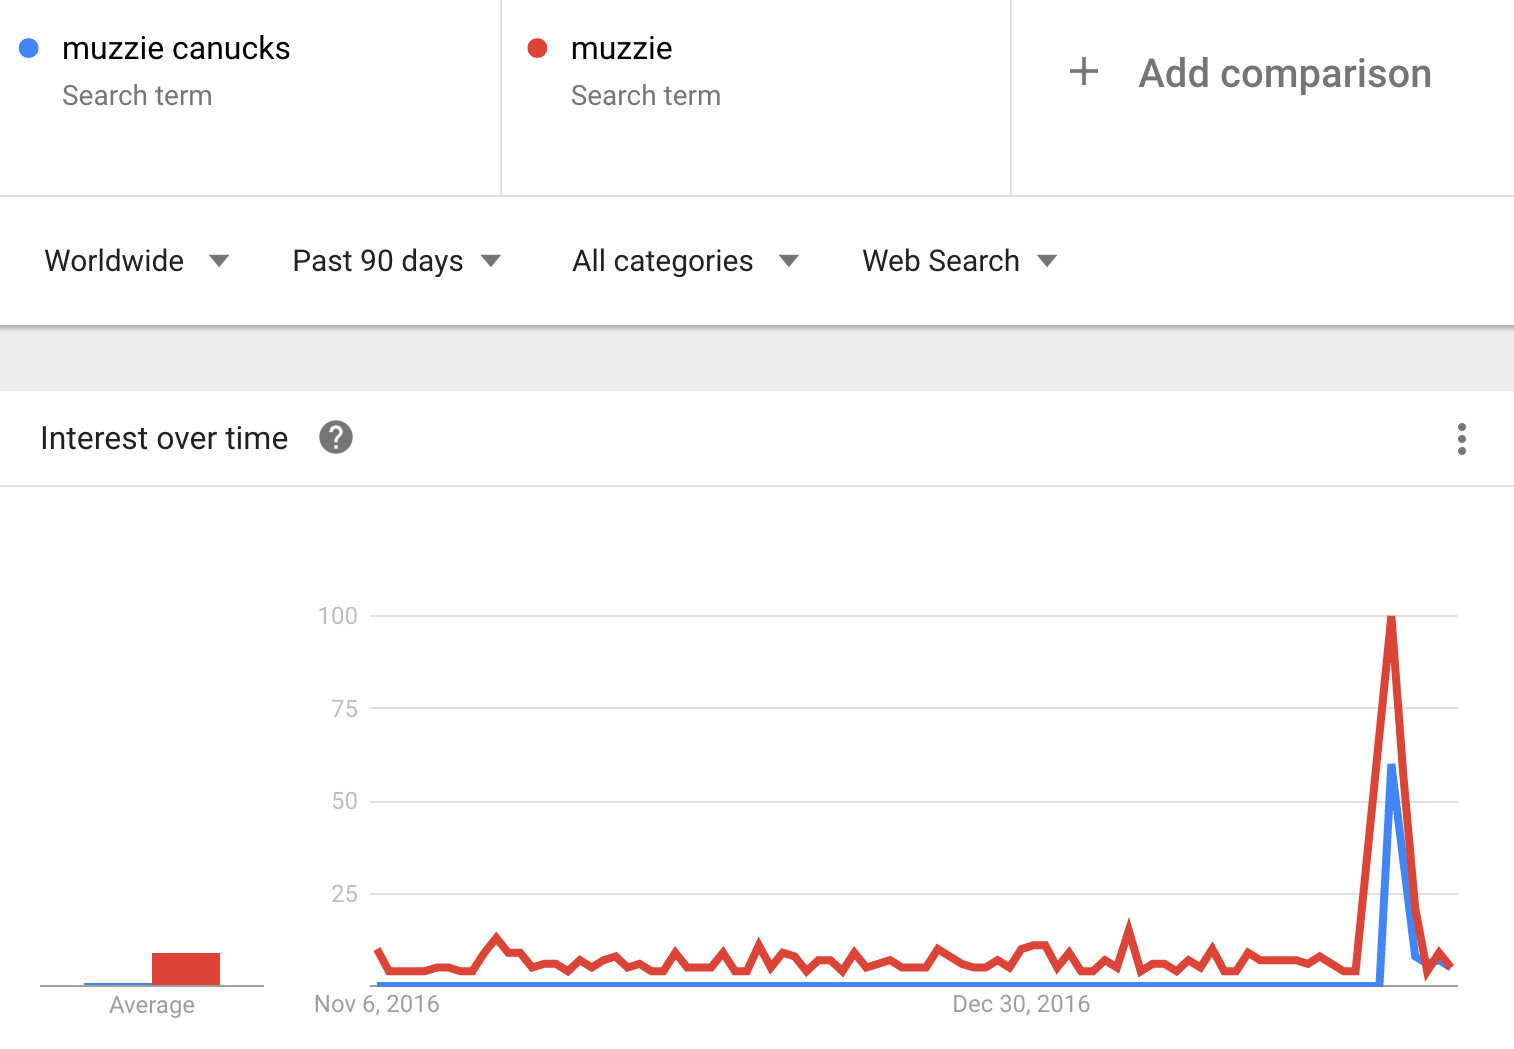
Task: Open the Worldwide region dropdown
Action: (x=136, y=261)
